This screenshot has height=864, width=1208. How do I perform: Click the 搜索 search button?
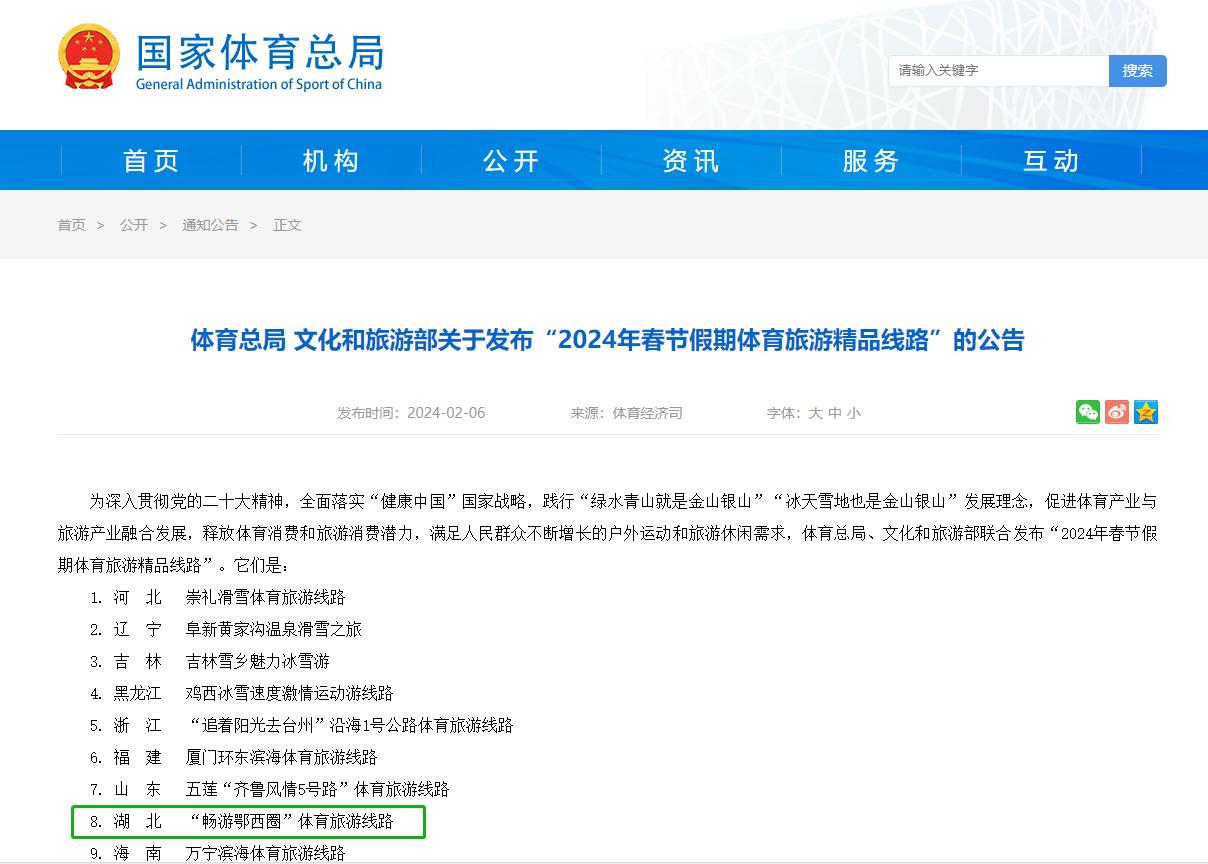pyautogui.click(x=1138, y=71)
